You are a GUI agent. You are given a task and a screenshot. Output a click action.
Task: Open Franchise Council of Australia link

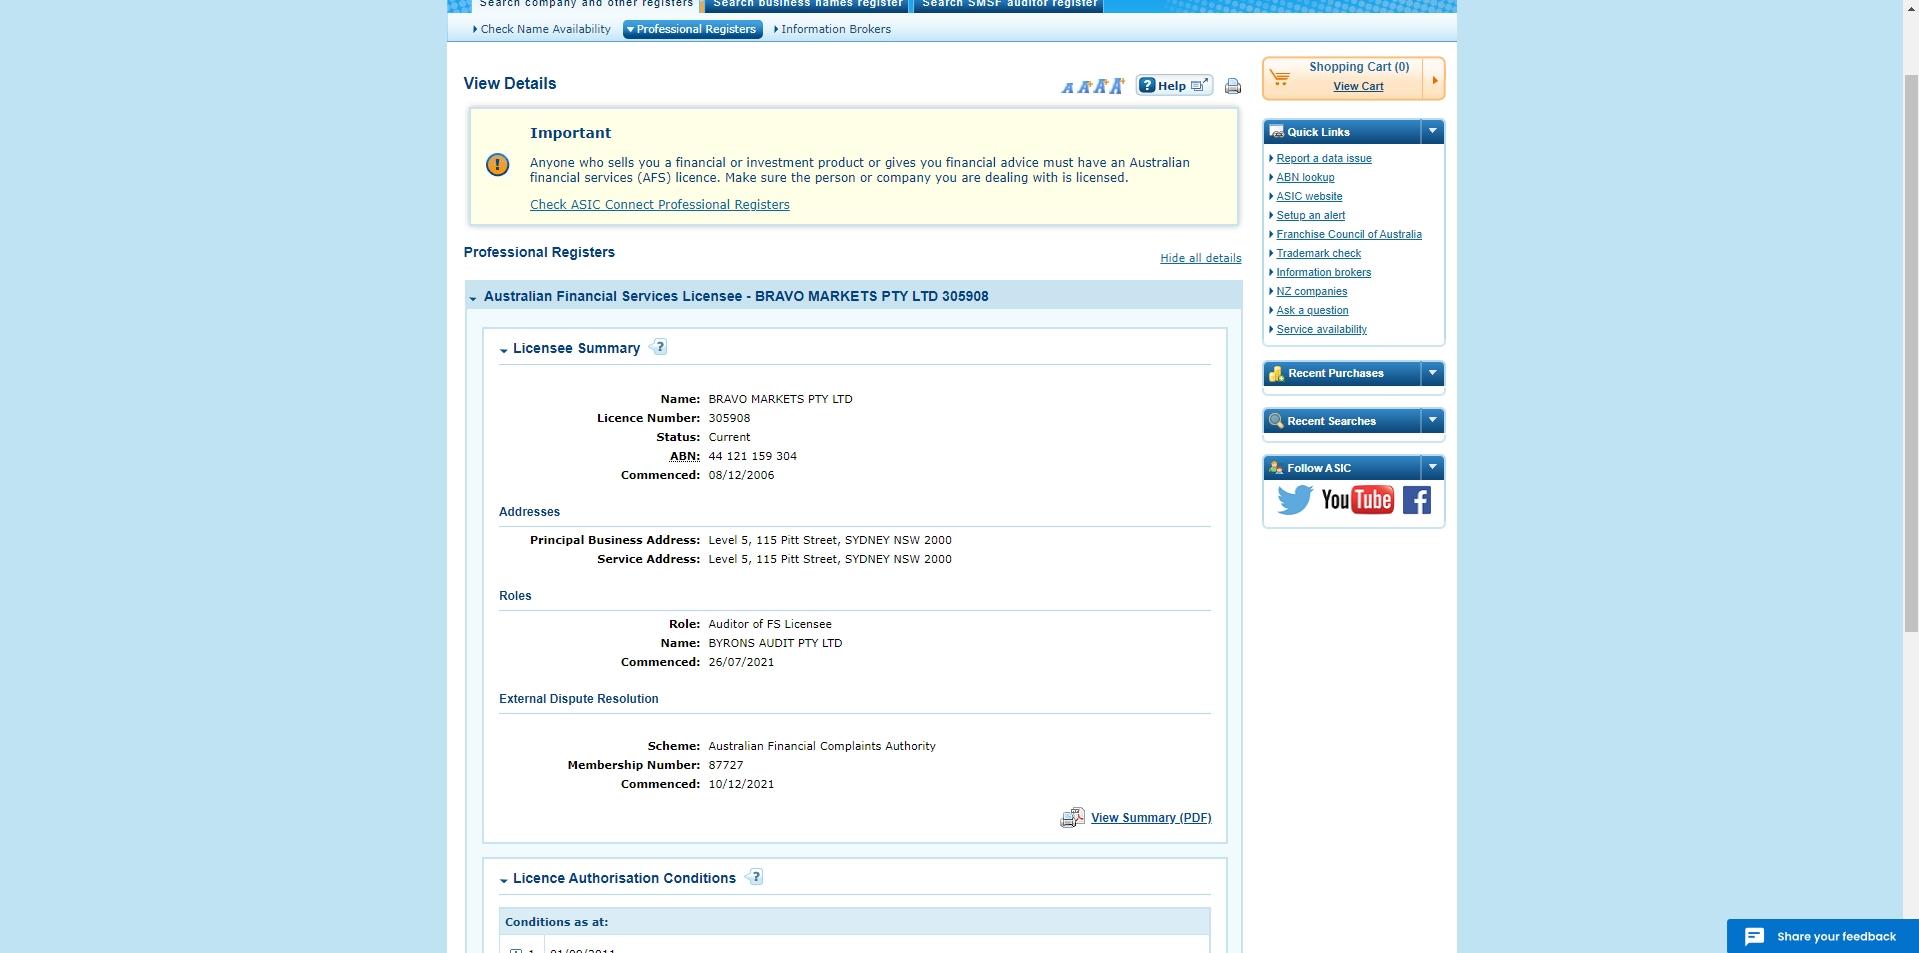pyautogui.click(x=1349, y=234)
